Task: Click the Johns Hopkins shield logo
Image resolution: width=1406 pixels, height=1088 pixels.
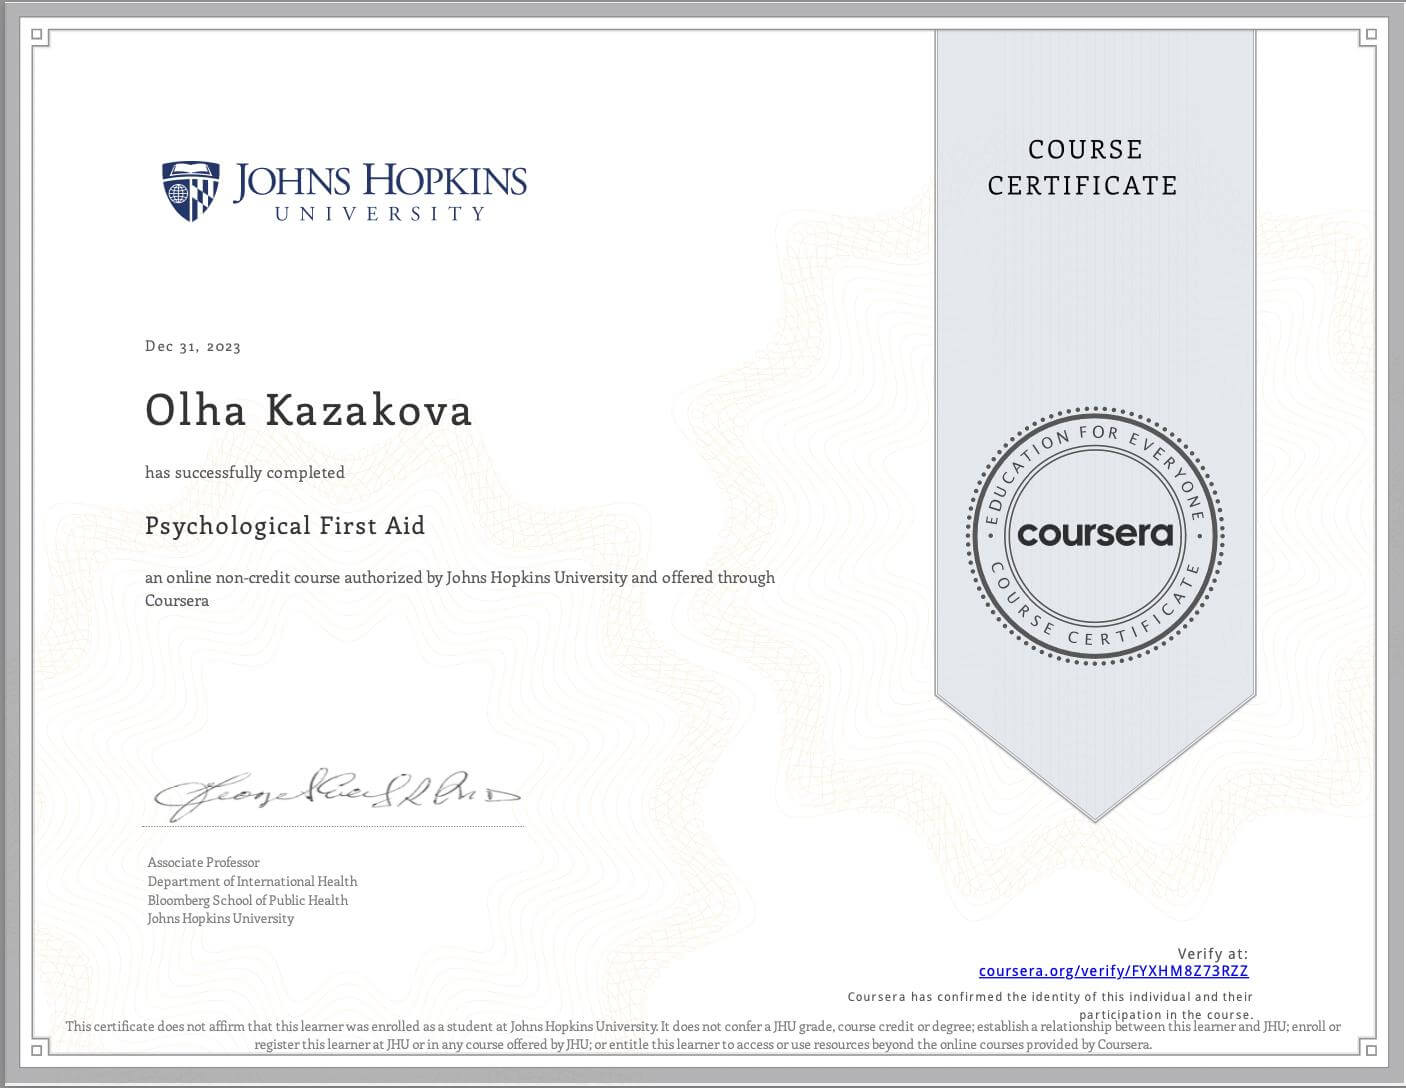Action: tap(190, 190)
